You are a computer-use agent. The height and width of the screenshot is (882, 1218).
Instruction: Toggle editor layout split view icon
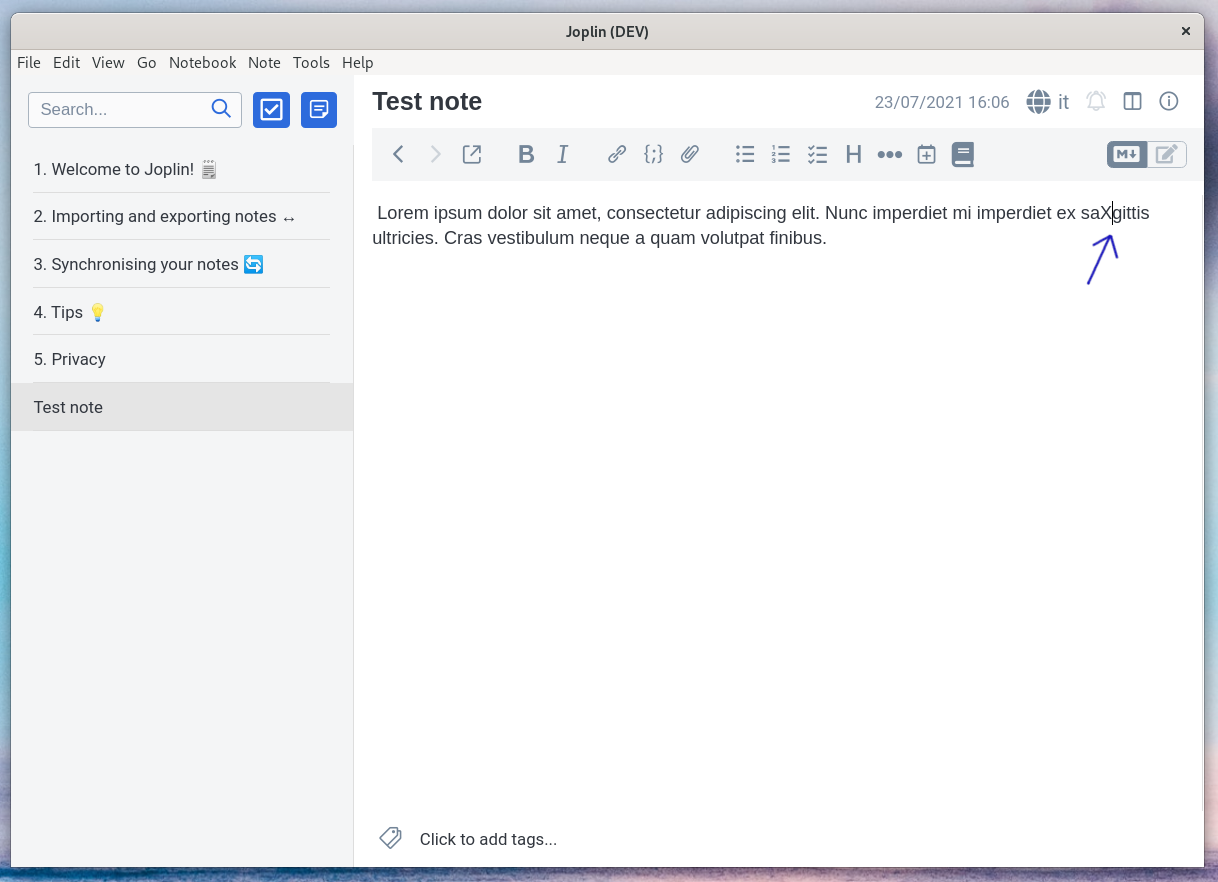(x=1132, y=101)
